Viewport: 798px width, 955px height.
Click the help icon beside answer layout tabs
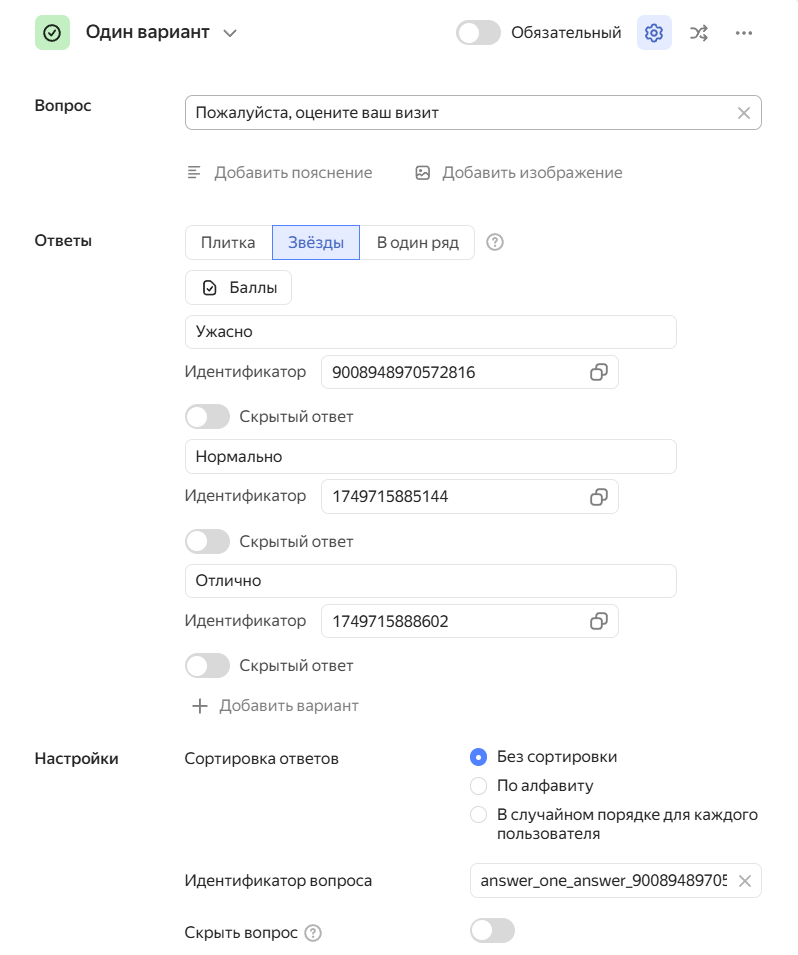click(494, 242)
